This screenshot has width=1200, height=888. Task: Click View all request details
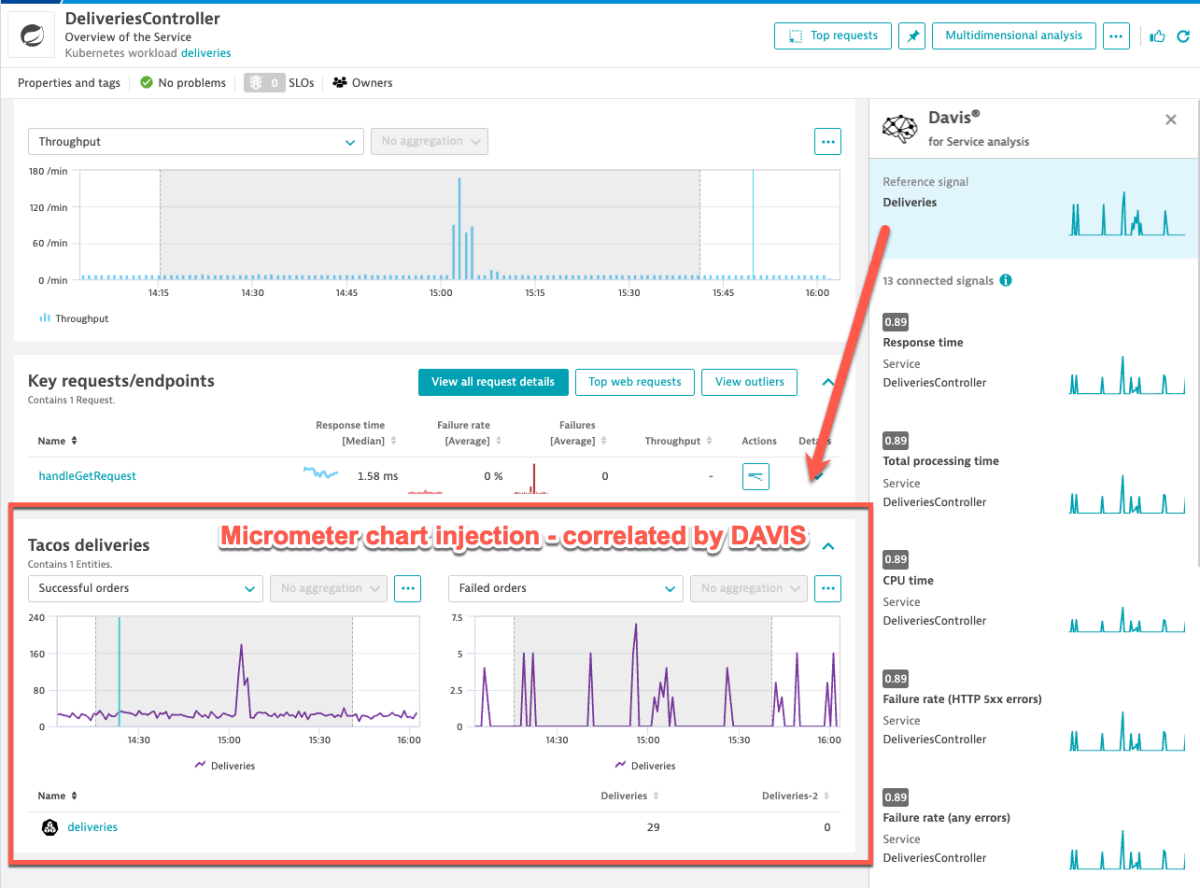493,382
